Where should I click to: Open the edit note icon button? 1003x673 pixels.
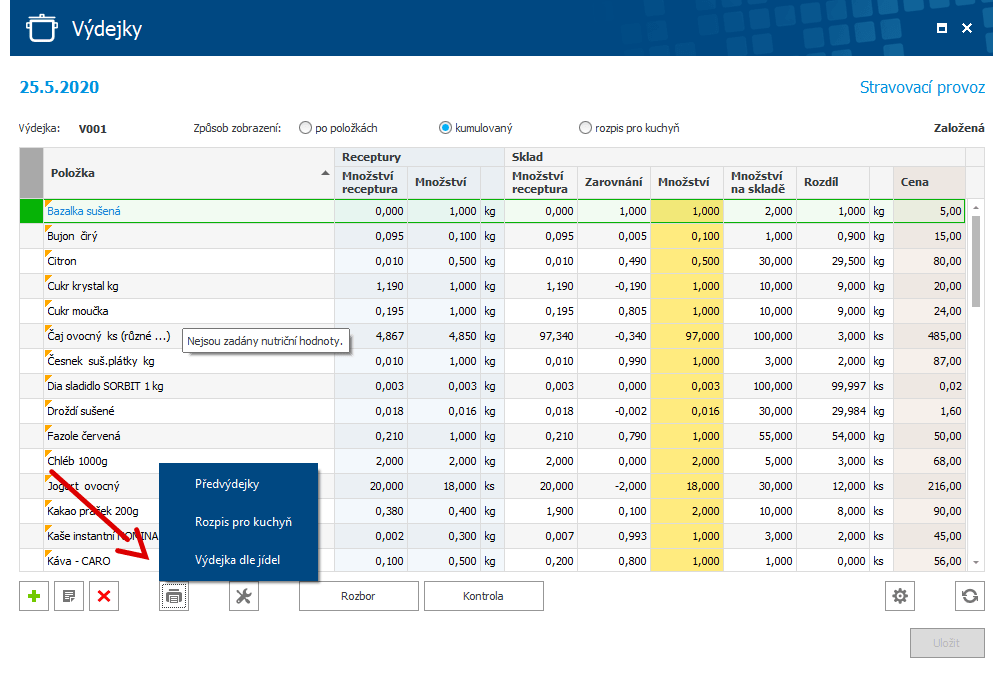click(x=69, y=596)
